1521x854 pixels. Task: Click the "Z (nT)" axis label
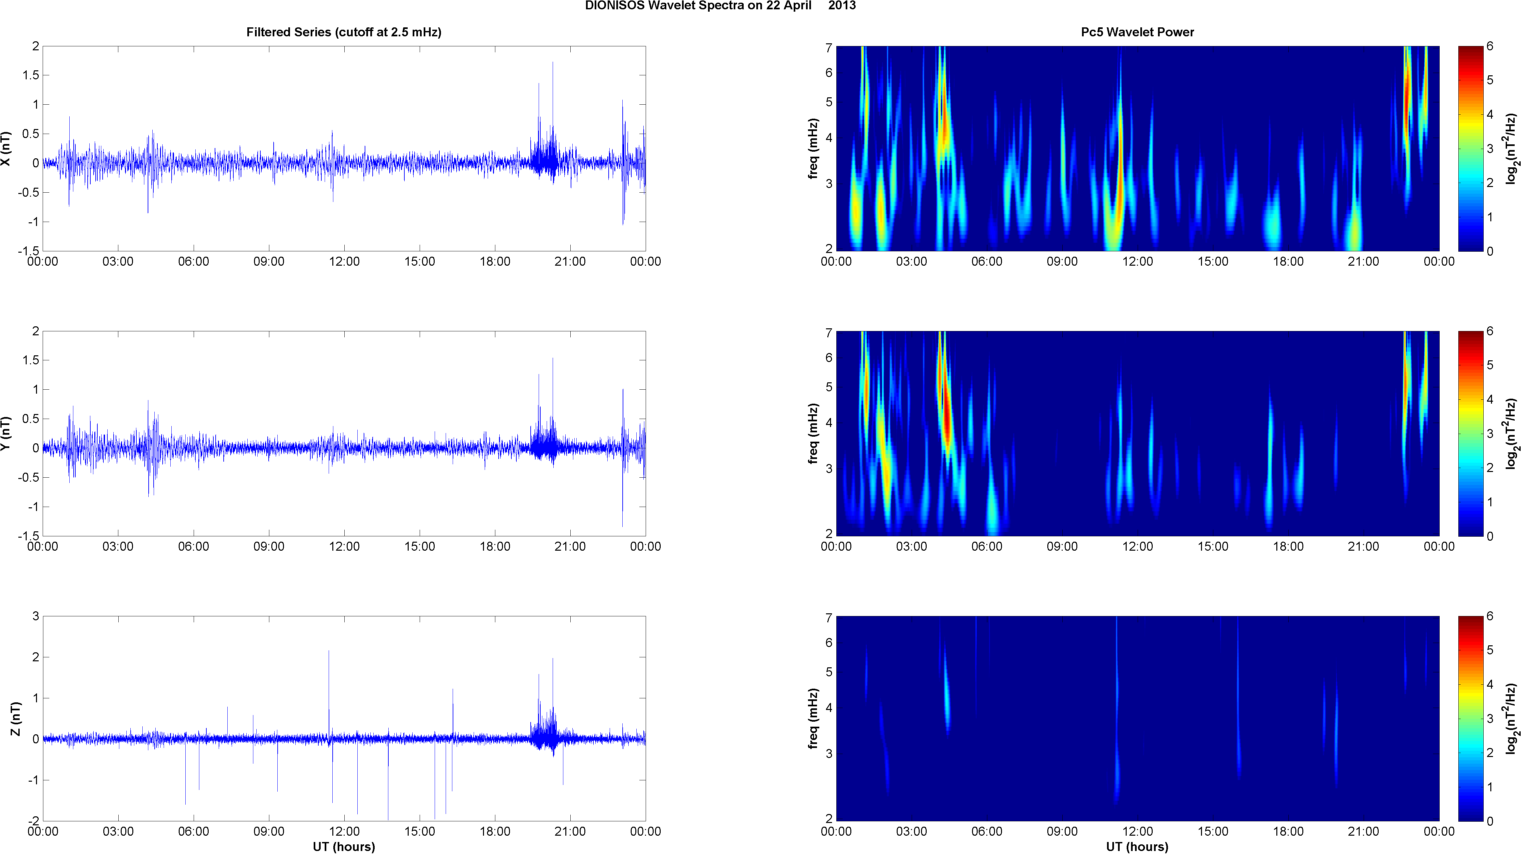click(x=15, y=719)
